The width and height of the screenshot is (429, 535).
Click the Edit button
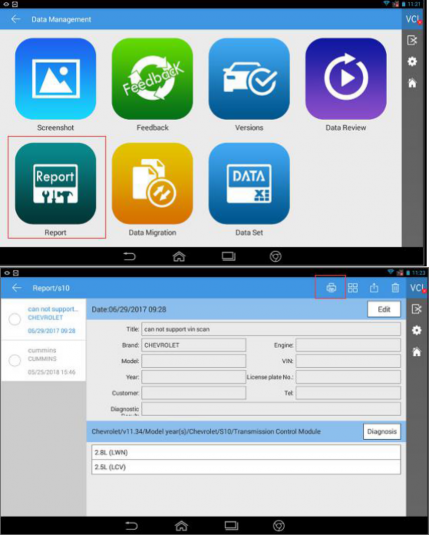pos(384,309)
